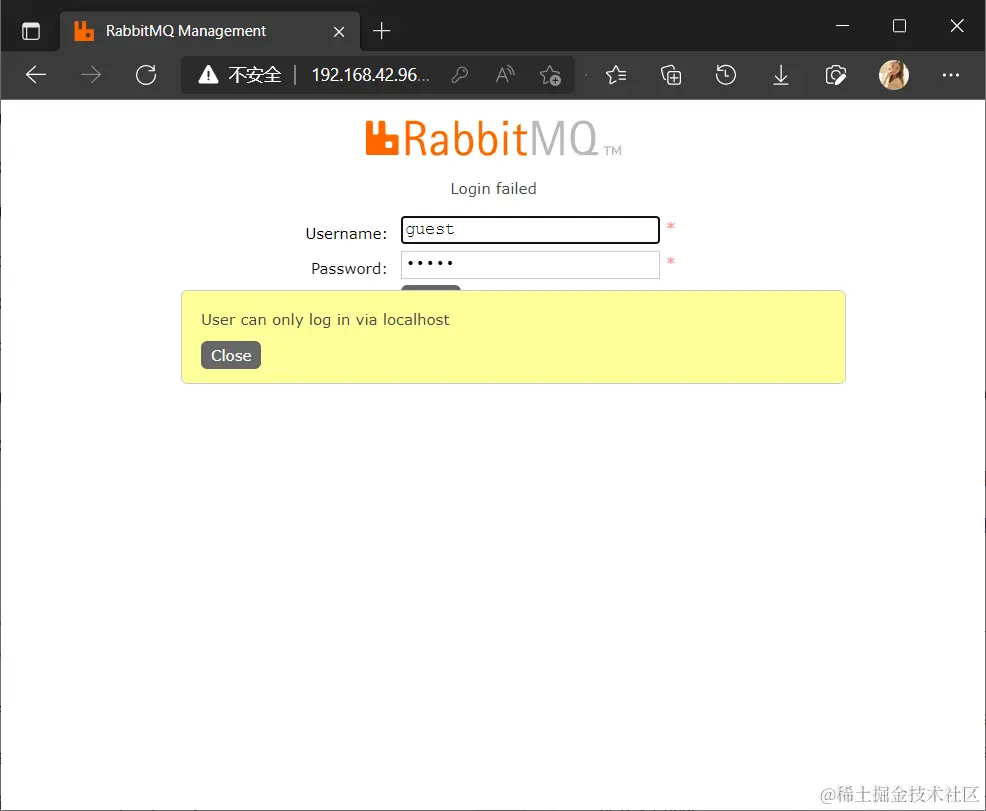Click the RabbitMQ logo
This screenshot has width=986, height=811.
coord(494,138)
